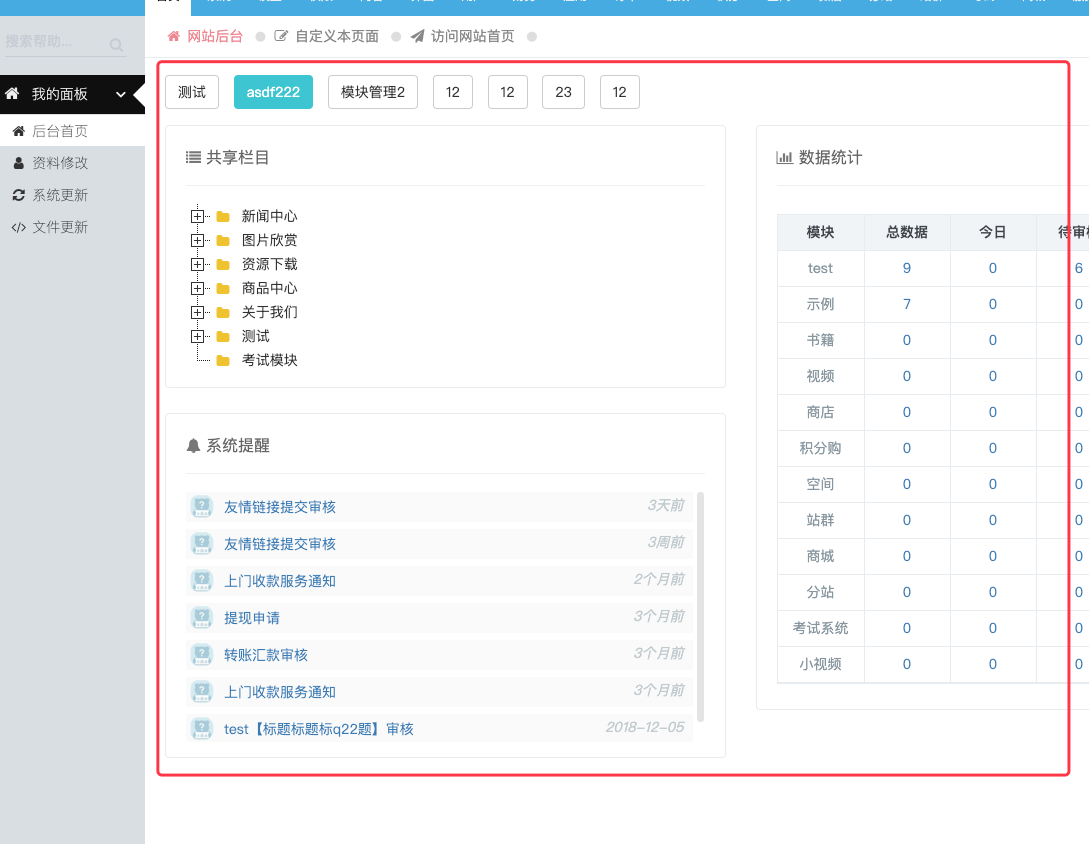Open the test【标题标题标q22题】审核 reminder
The width and height of the screenshot is (1089, 844).
318,729
